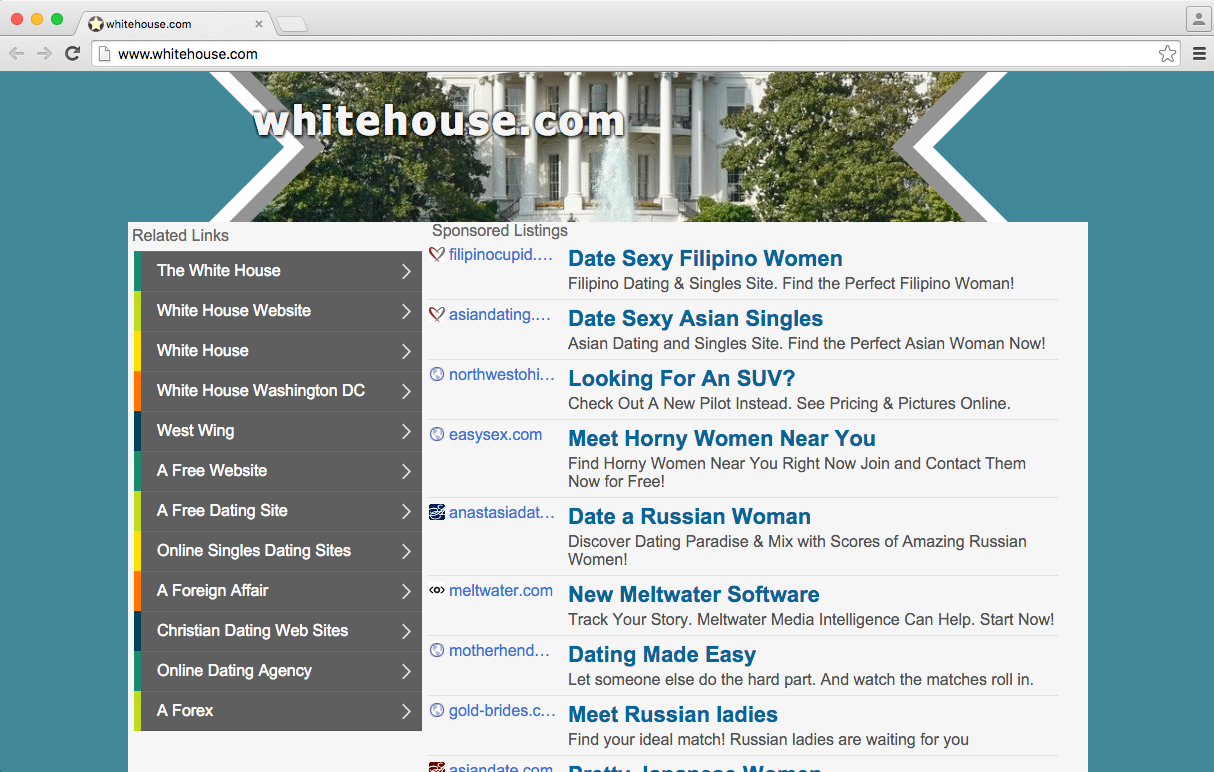Visit the anastasiadat domain link
The image size is (1214, 772).
pyautogui.click(x=502, y=513)
